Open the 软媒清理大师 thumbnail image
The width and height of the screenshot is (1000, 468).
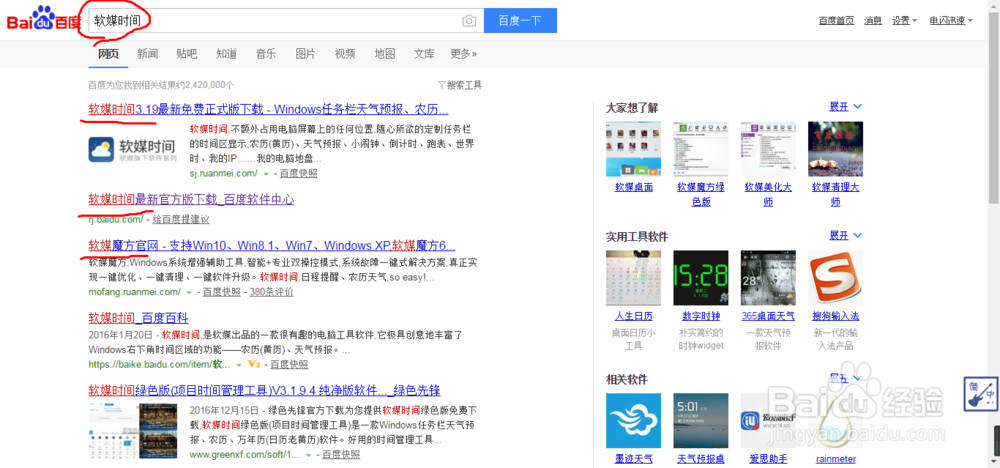pos(835,149)
